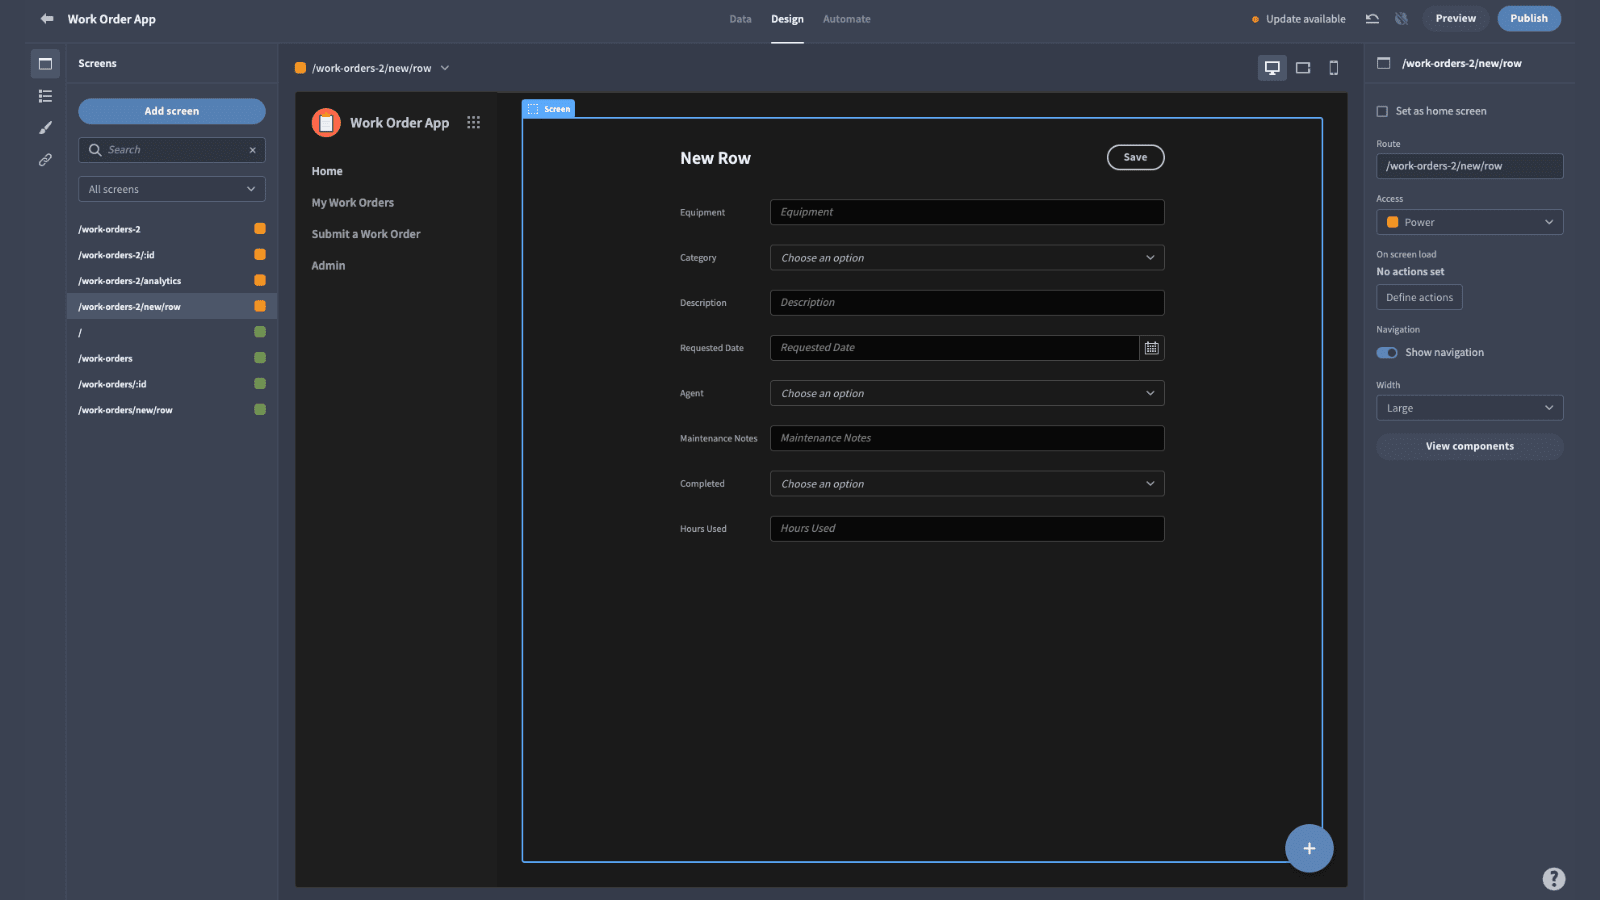Image resolution: width=1600 pixels, height=900 pixels.
Task: Switch to the Data tab
Action: [x=740, y=19]
